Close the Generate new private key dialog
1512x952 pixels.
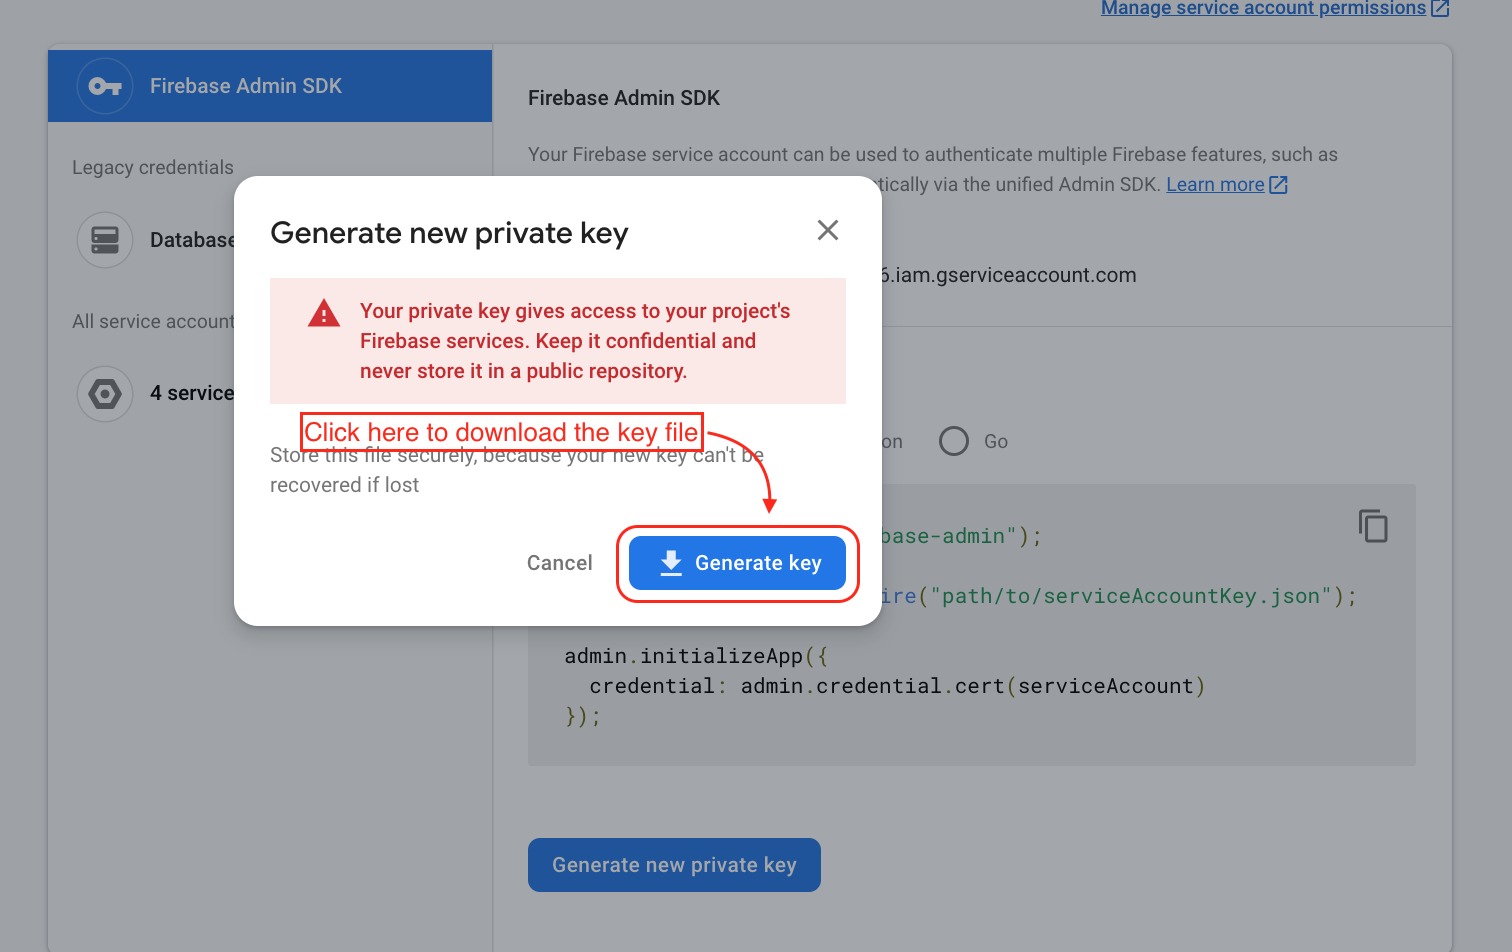[828, 230]
